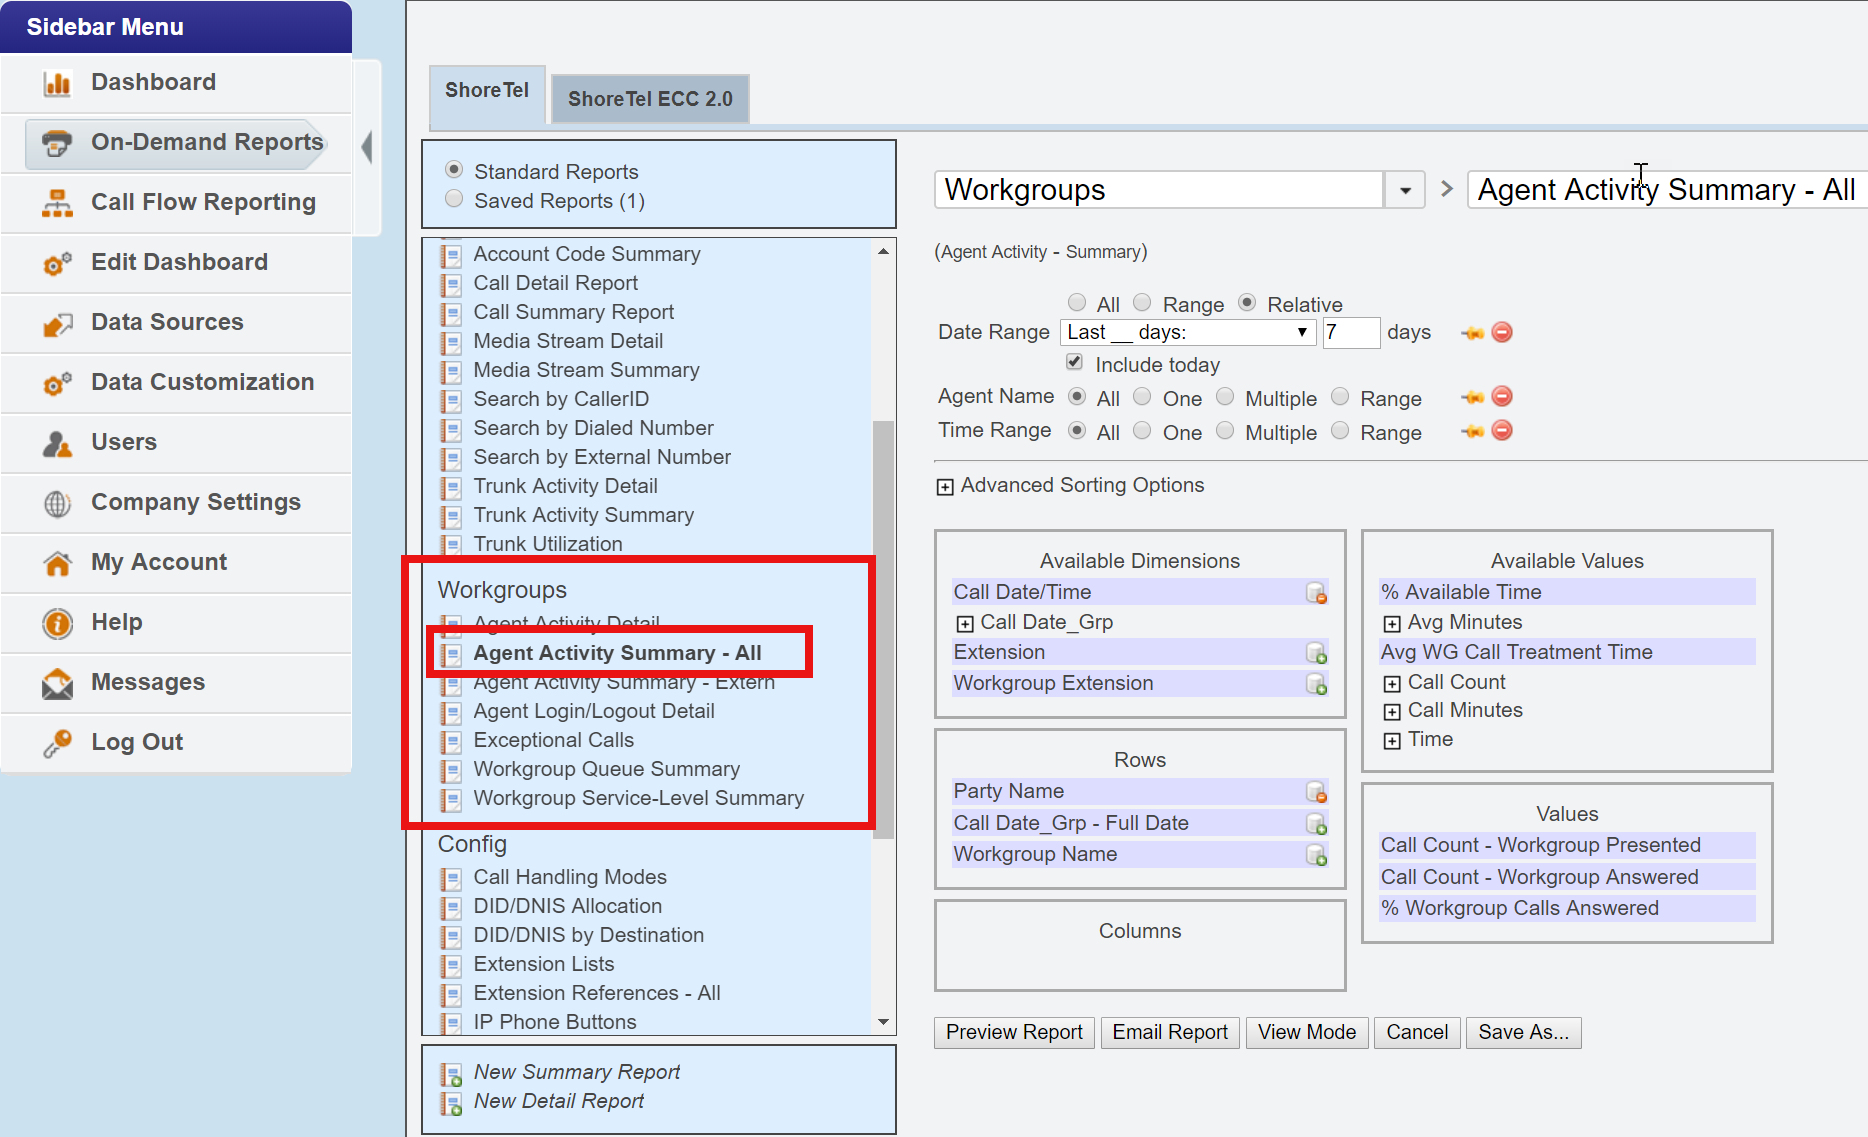The height and width of the screenshot is (1137, 1868).
Task: Click the Log Out key icon
Action: pos(57,743)
